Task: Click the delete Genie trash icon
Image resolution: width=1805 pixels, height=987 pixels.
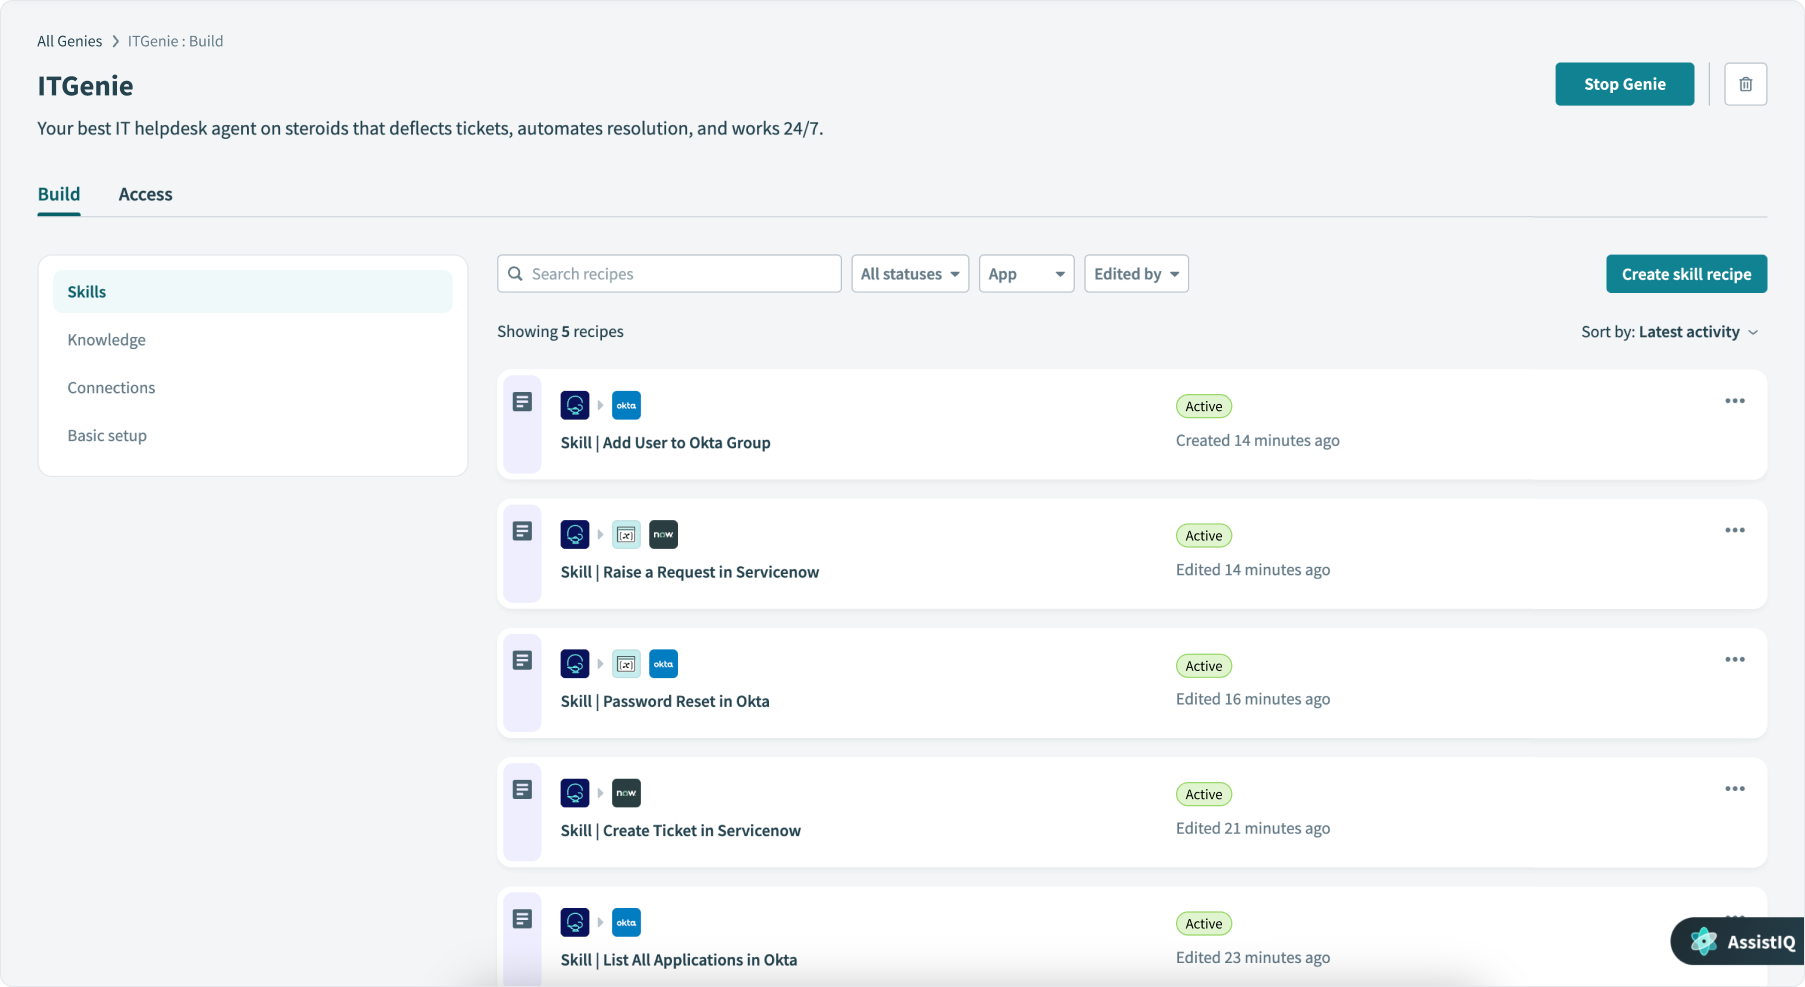Action: tap(1745, 84)
